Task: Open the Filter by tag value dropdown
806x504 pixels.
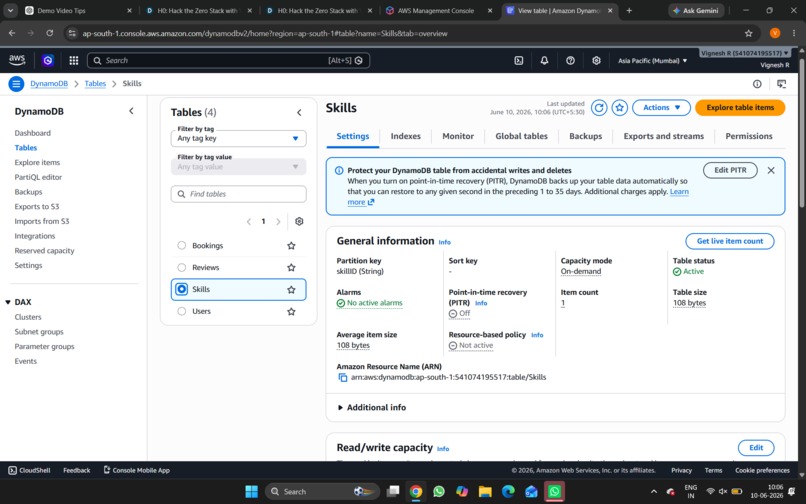Action: point(239,167)
